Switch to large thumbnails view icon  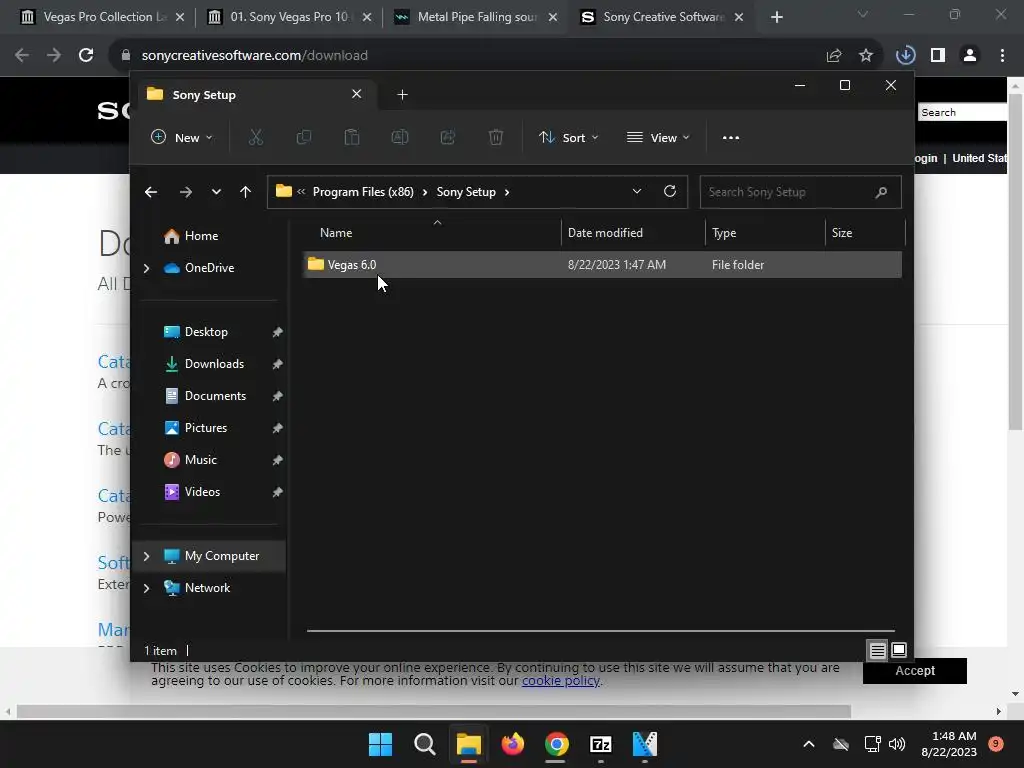(x=899, y=650)
